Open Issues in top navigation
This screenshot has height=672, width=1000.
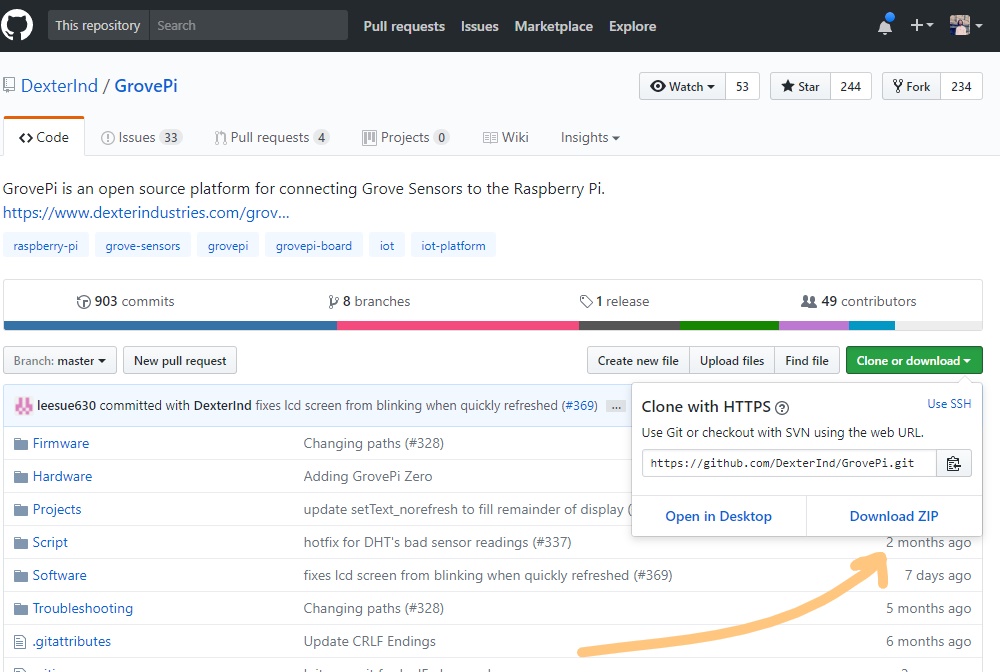coord(480,26)
